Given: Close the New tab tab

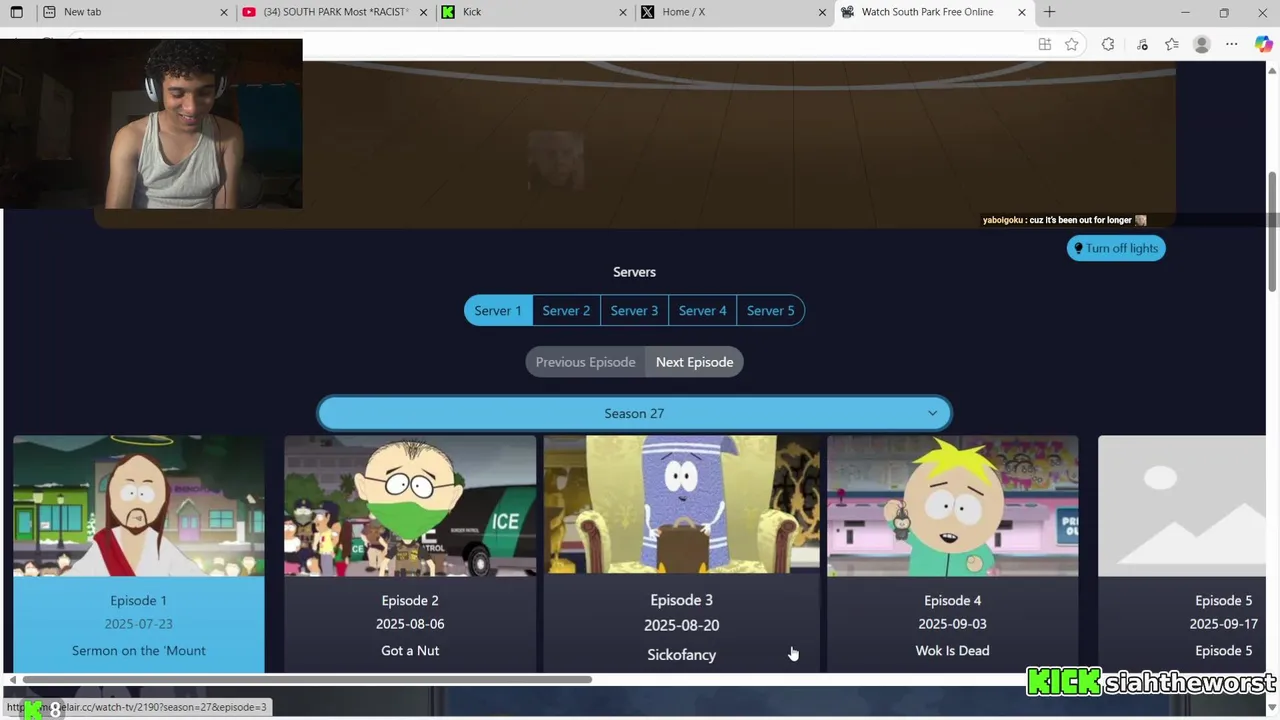Looking at the screenshot, I should pyautogui.click(x=224, y=12).
